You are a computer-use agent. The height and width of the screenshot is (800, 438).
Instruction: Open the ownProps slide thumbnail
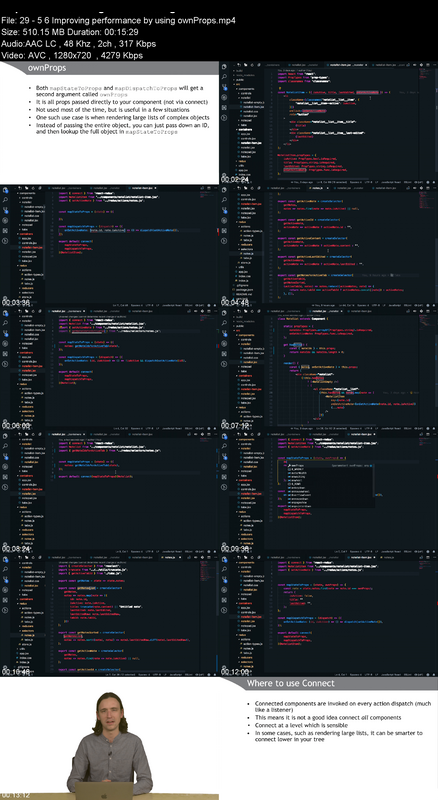click(109, 123)
